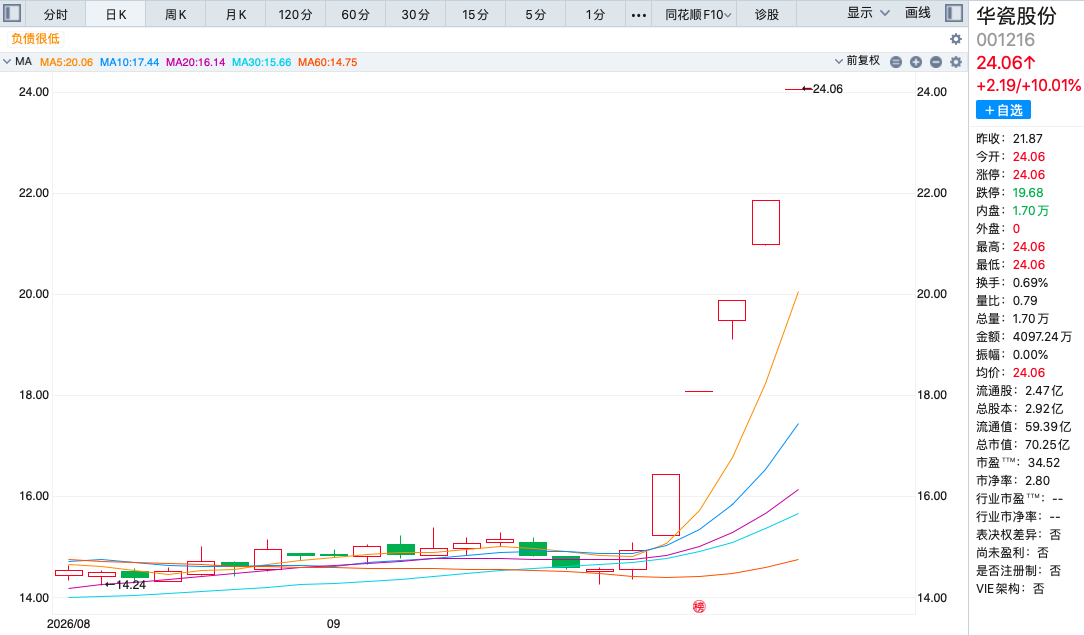The width and height of the screenshot is (1084, 635).
Task: Click the red 榜 marker on chart
Action: (699, 607)
